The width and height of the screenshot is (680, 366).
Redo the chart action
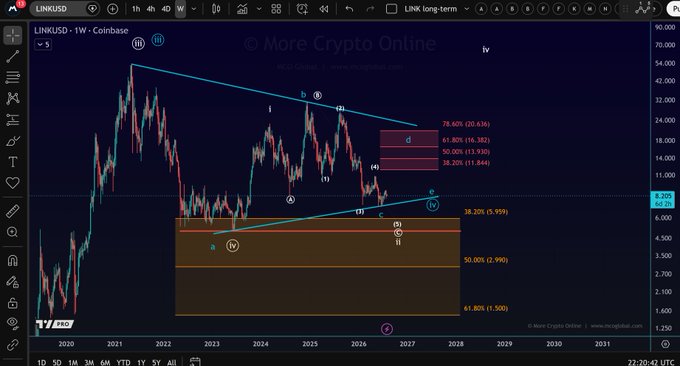(x=370, y=9)
